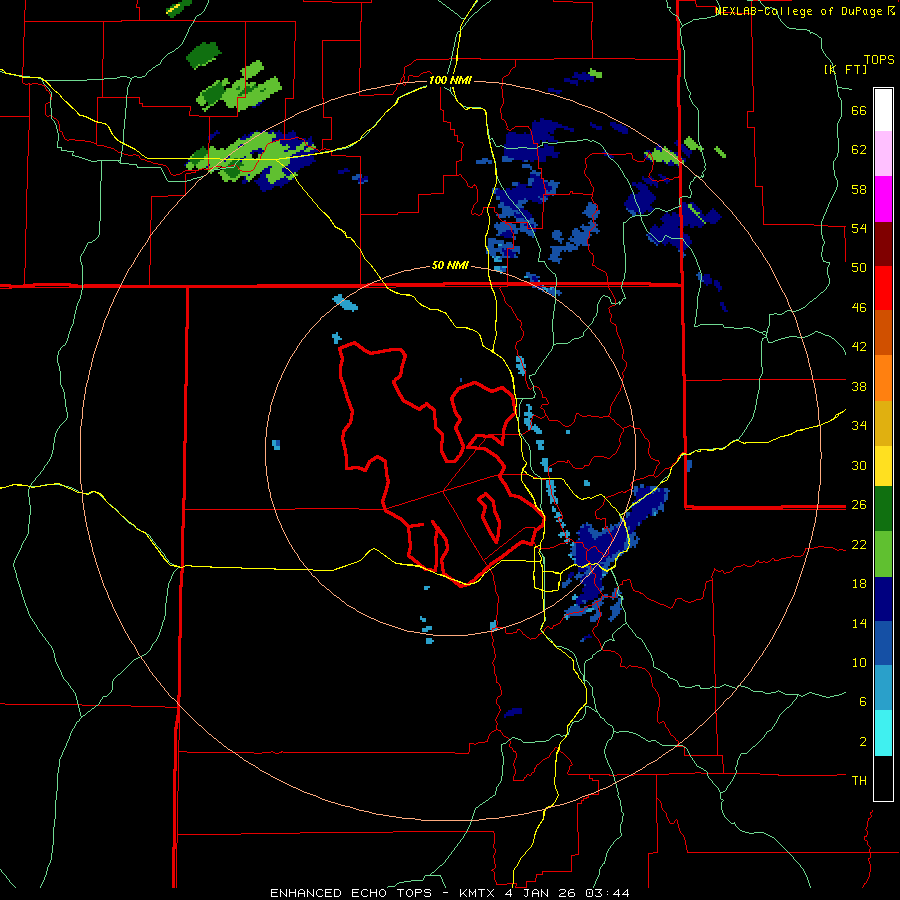The image size is (900, 900).
Task: Click the light pink legend swatch
Action: point(883,153)
